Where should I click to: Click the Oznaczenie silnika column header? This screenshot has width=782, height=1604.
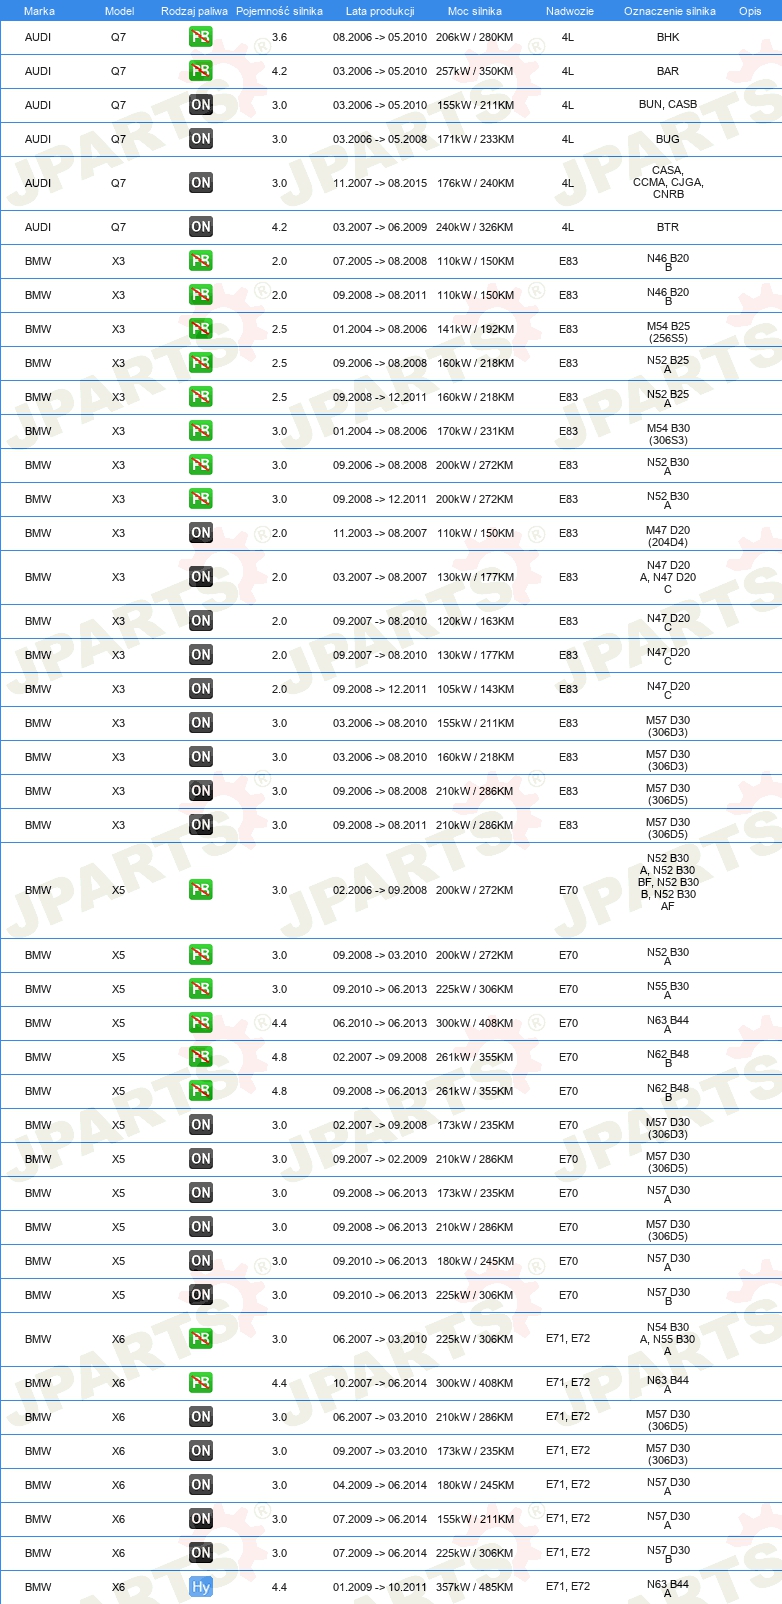click(x=669, y=11)
